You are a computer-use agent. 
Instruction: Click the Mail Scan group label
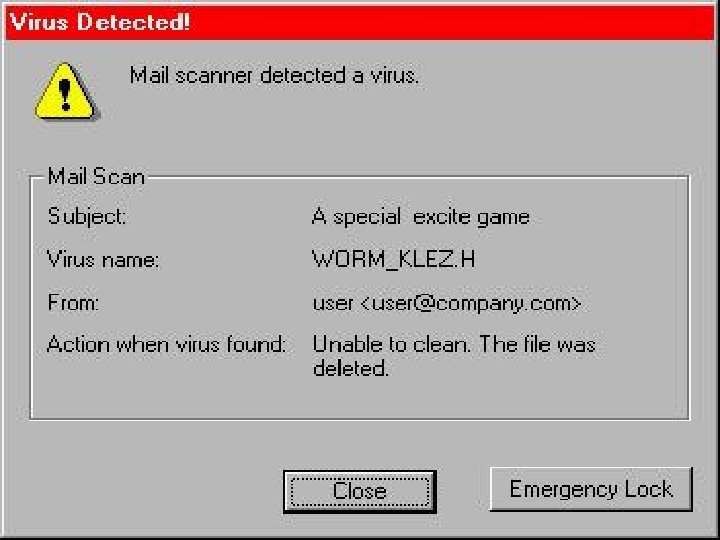(x=96, y=176)
